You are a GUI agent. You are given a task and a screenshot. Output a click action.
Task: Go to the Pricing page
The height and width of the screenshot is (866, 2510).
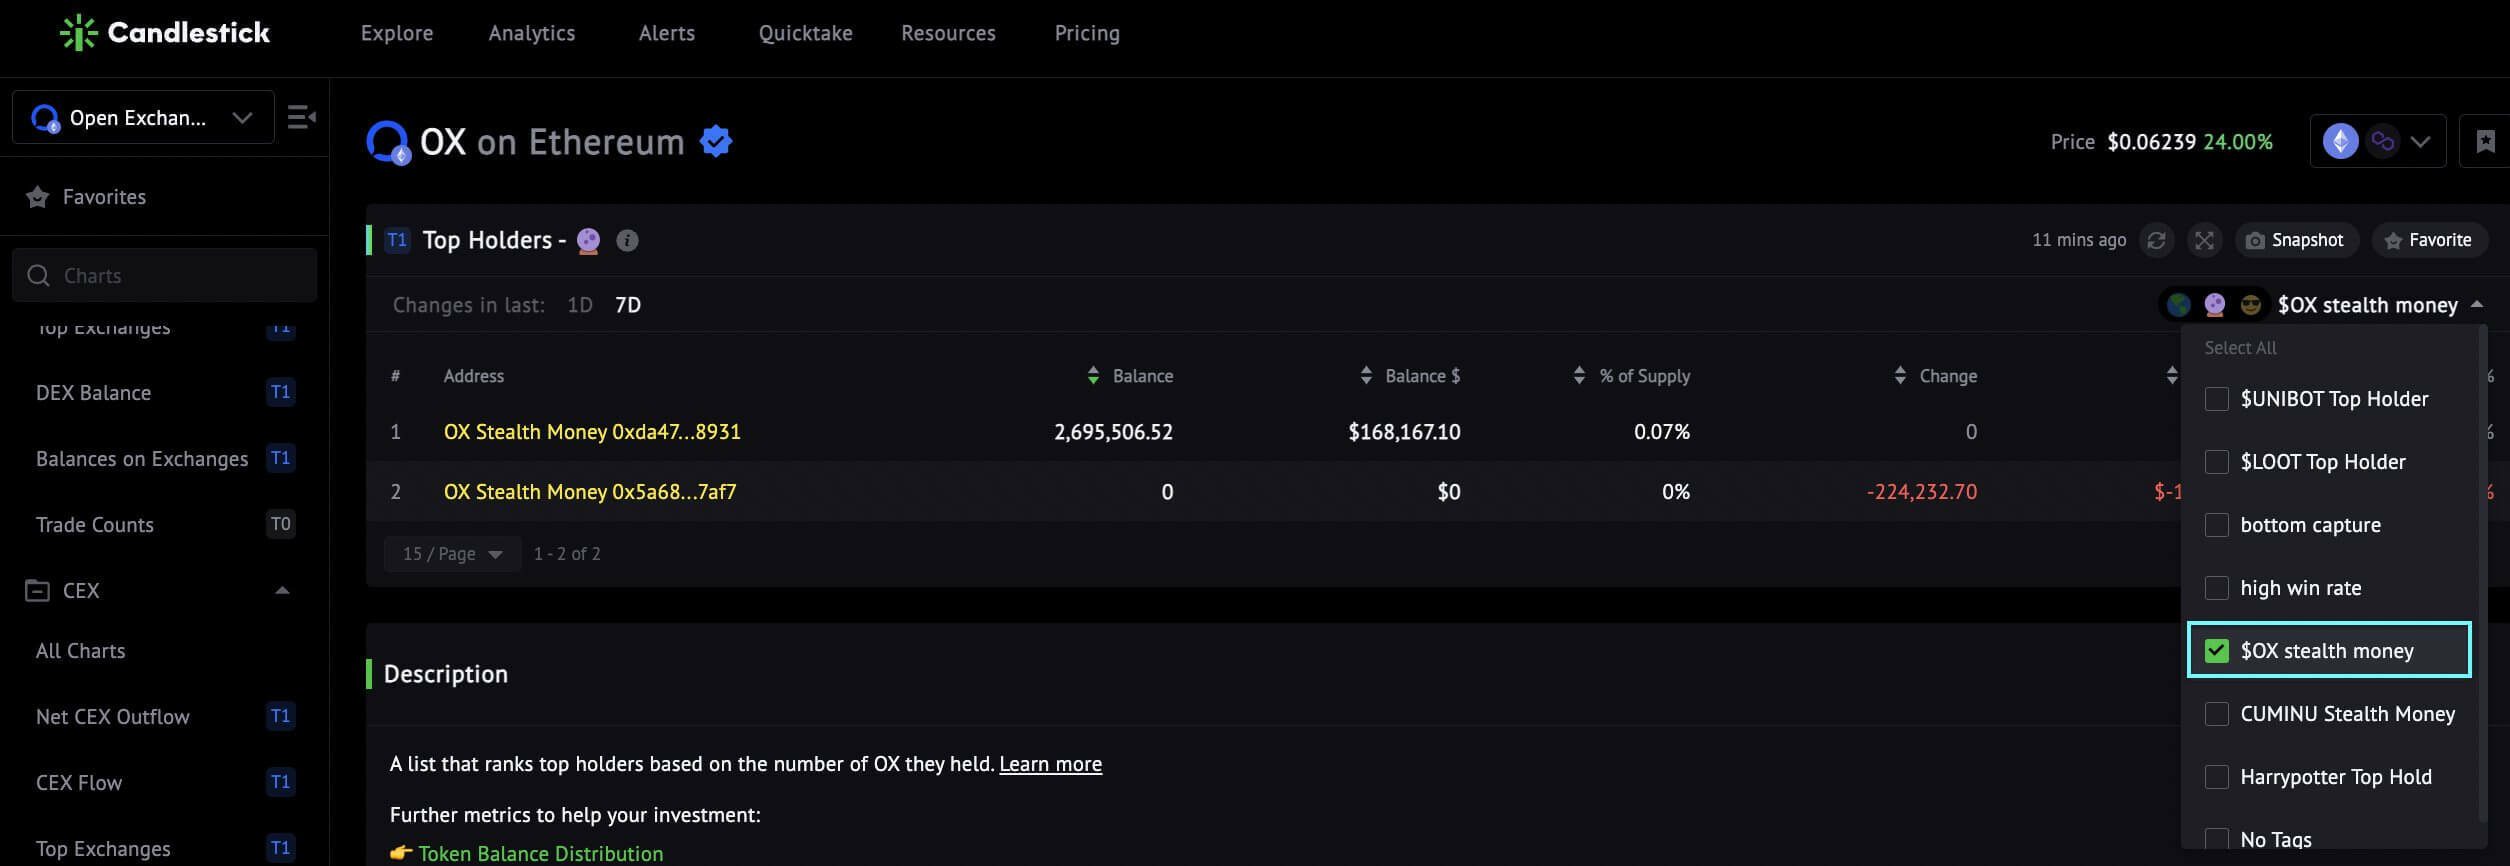tap(1087, 33)
